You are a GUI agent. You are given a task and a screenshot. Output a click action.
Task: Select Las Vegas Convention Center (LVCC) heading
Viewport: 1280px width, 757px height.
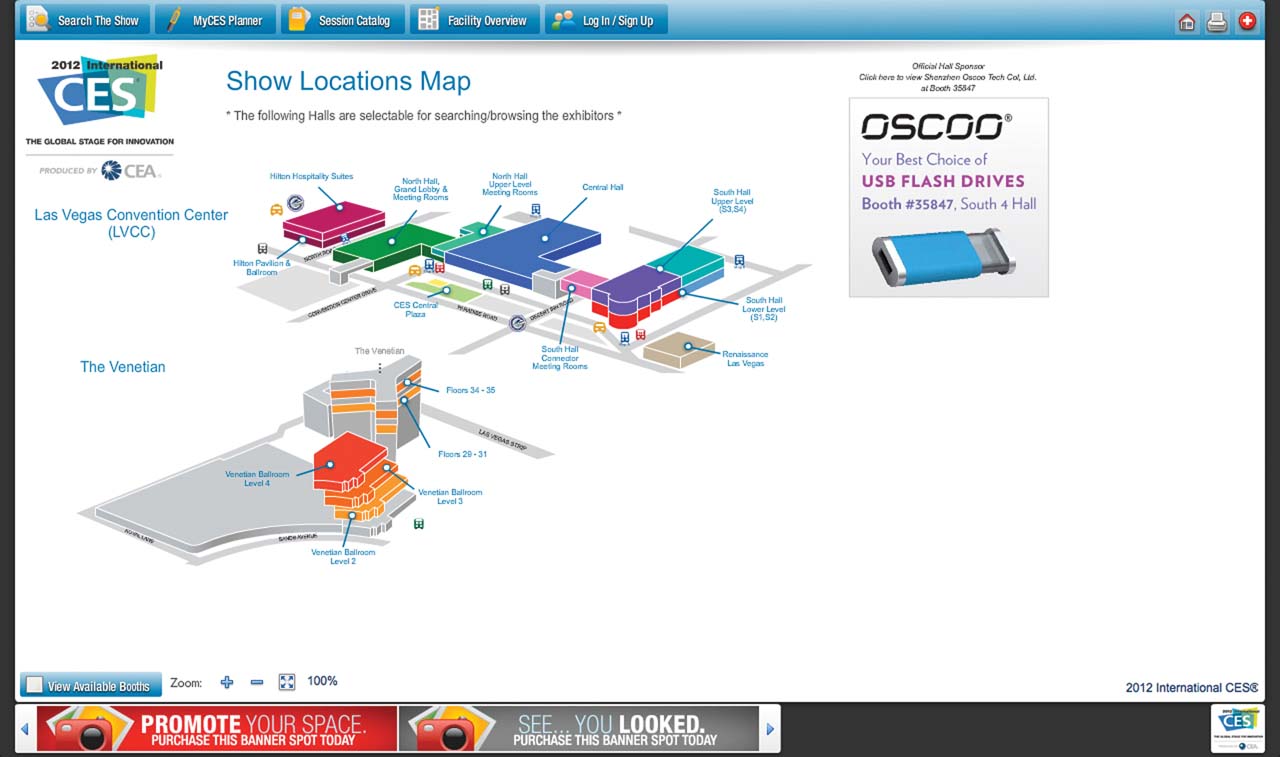[x=131, y=223]
